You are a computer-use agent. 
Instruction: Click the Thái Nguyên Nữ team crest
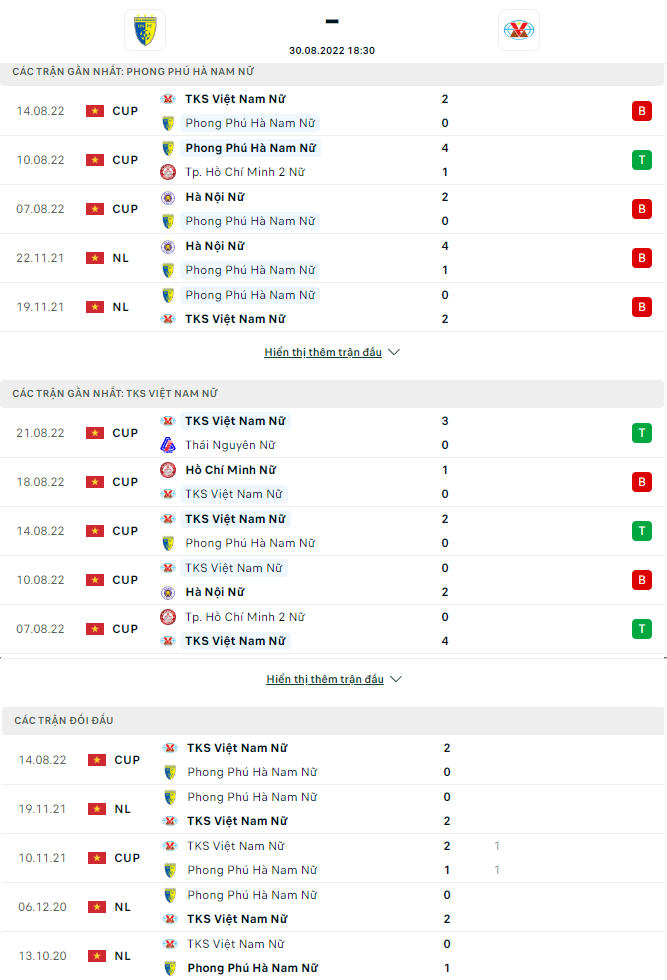(x=168, y=445)
